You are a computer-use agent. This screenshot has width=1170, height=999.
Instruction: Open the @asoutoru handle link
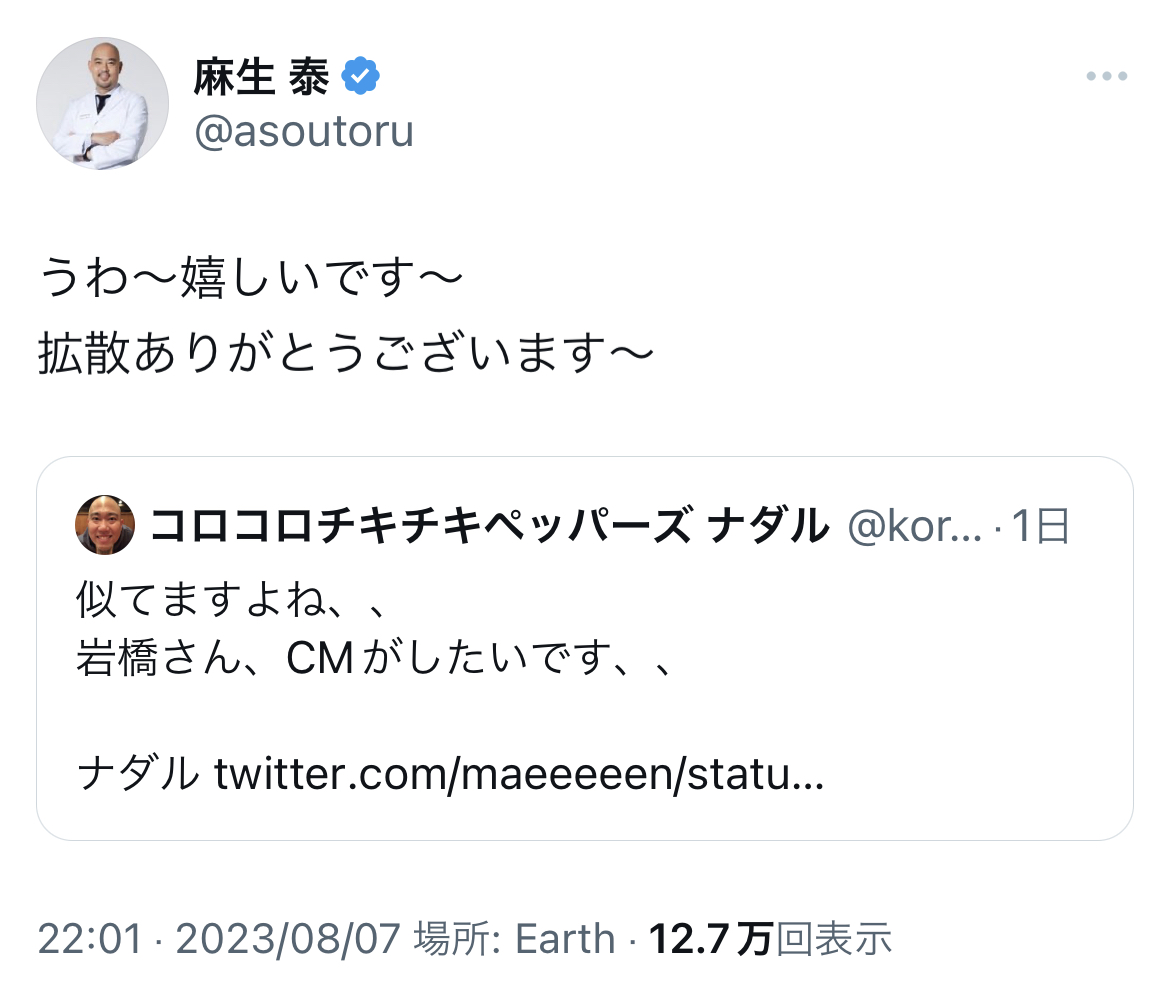304,131
